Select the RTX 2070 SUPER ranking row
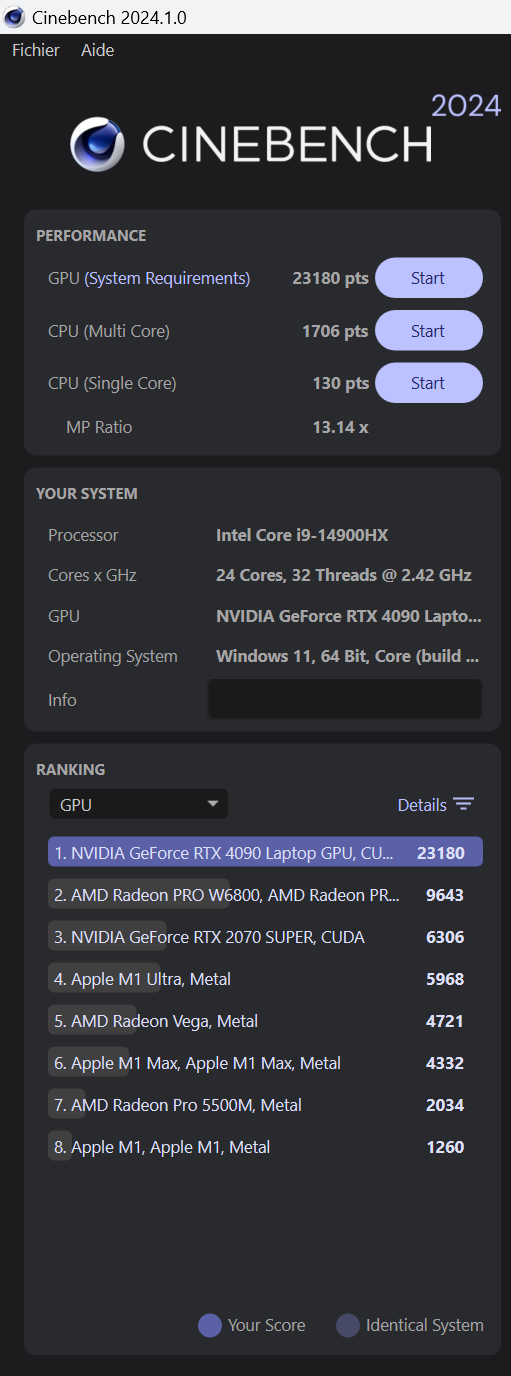The height and width of the screenshot is (1376, 511). tap(265, 937)
